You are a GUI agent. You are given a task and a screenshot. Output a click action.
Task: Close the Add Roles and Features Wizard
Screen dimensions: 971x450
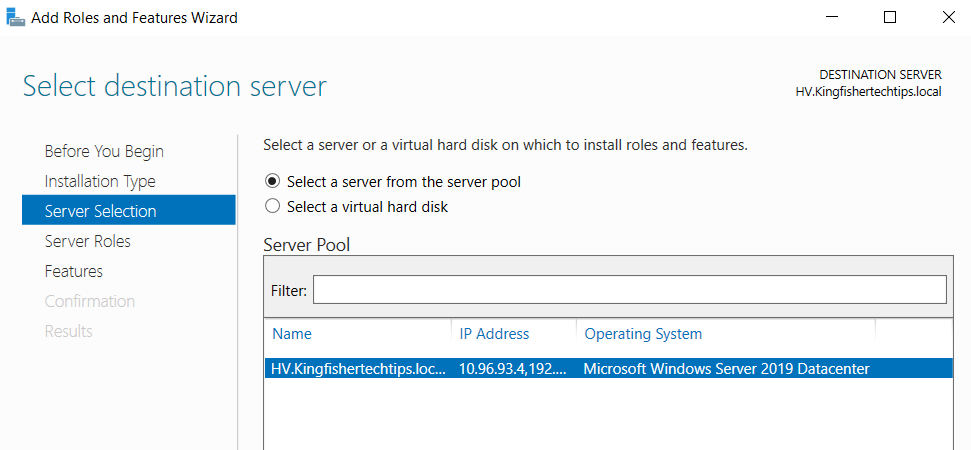point(948,17)
